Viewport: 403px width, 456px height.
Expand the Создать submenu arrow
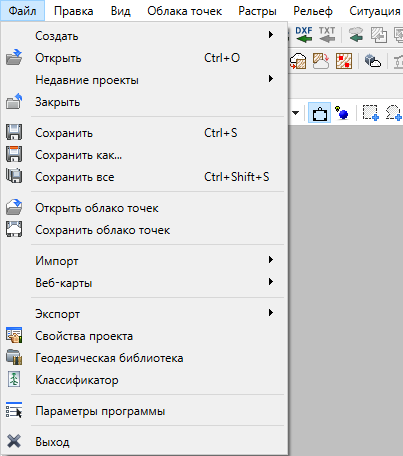click(x=271, y=35)
